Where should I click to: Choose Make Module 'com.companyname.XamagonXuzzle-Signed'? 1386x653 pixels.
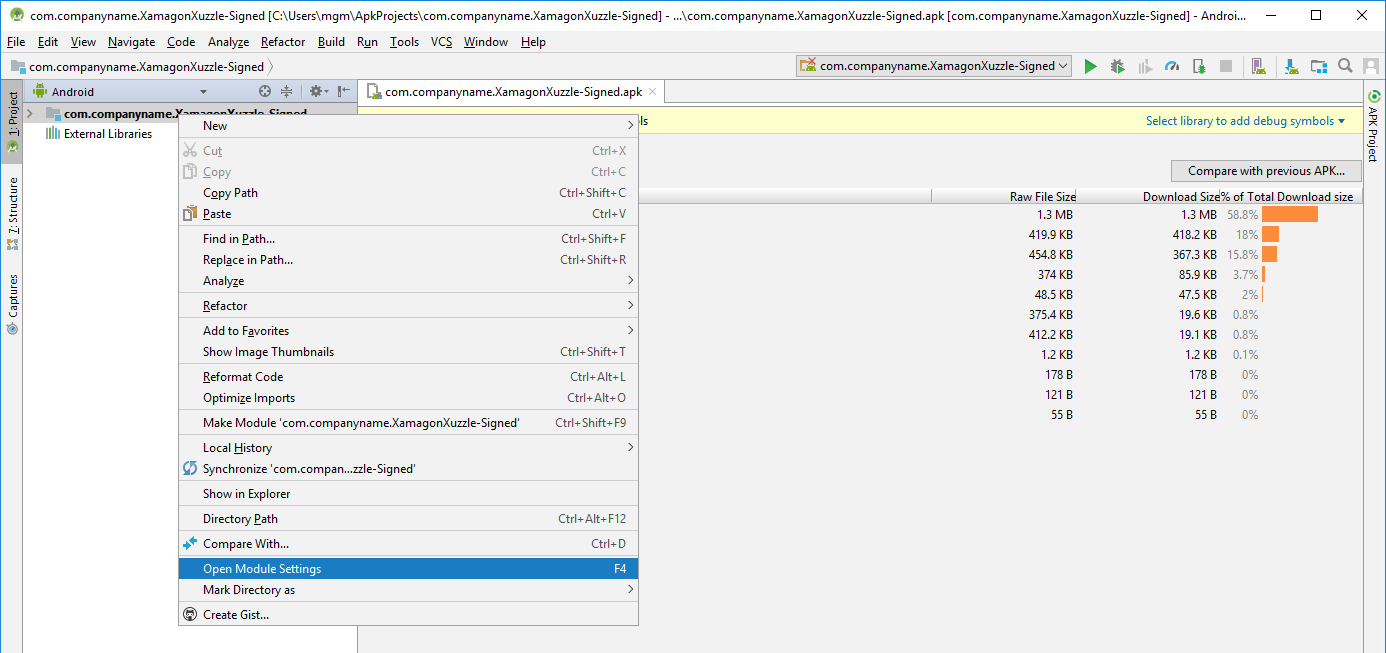coord(408,423)
